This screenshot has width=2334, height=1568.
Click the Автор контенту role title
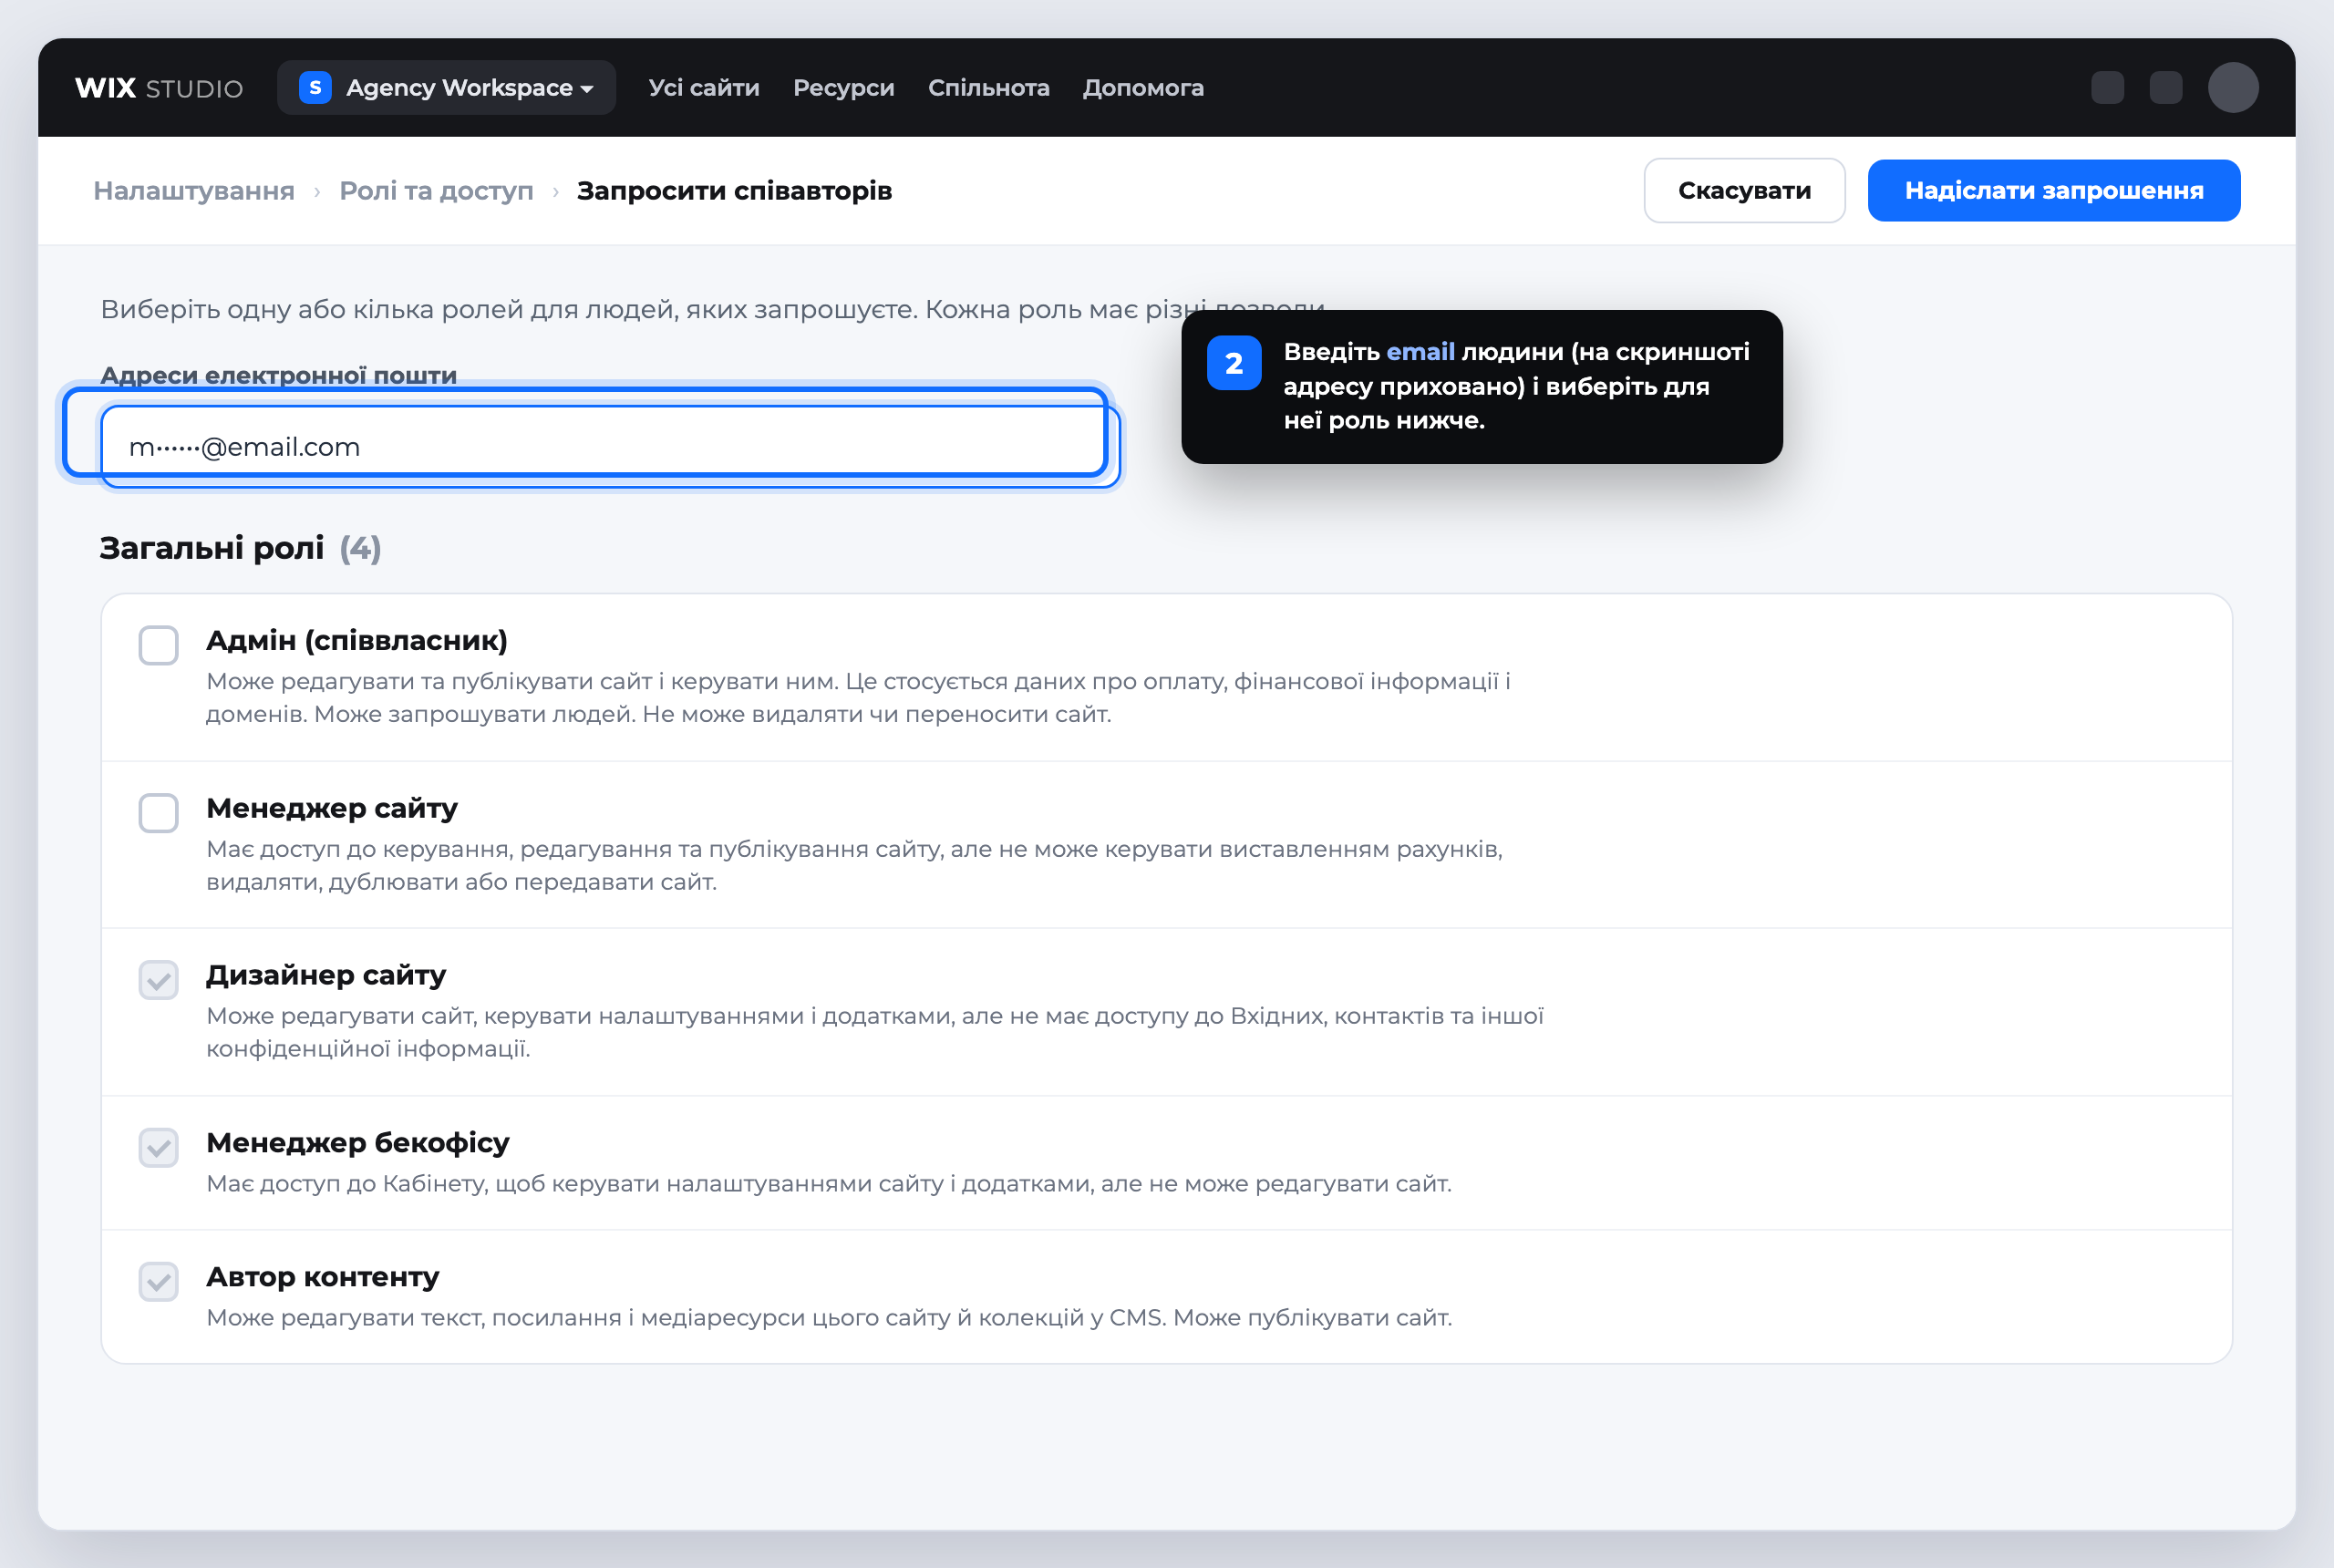[x=323, y=1277]
